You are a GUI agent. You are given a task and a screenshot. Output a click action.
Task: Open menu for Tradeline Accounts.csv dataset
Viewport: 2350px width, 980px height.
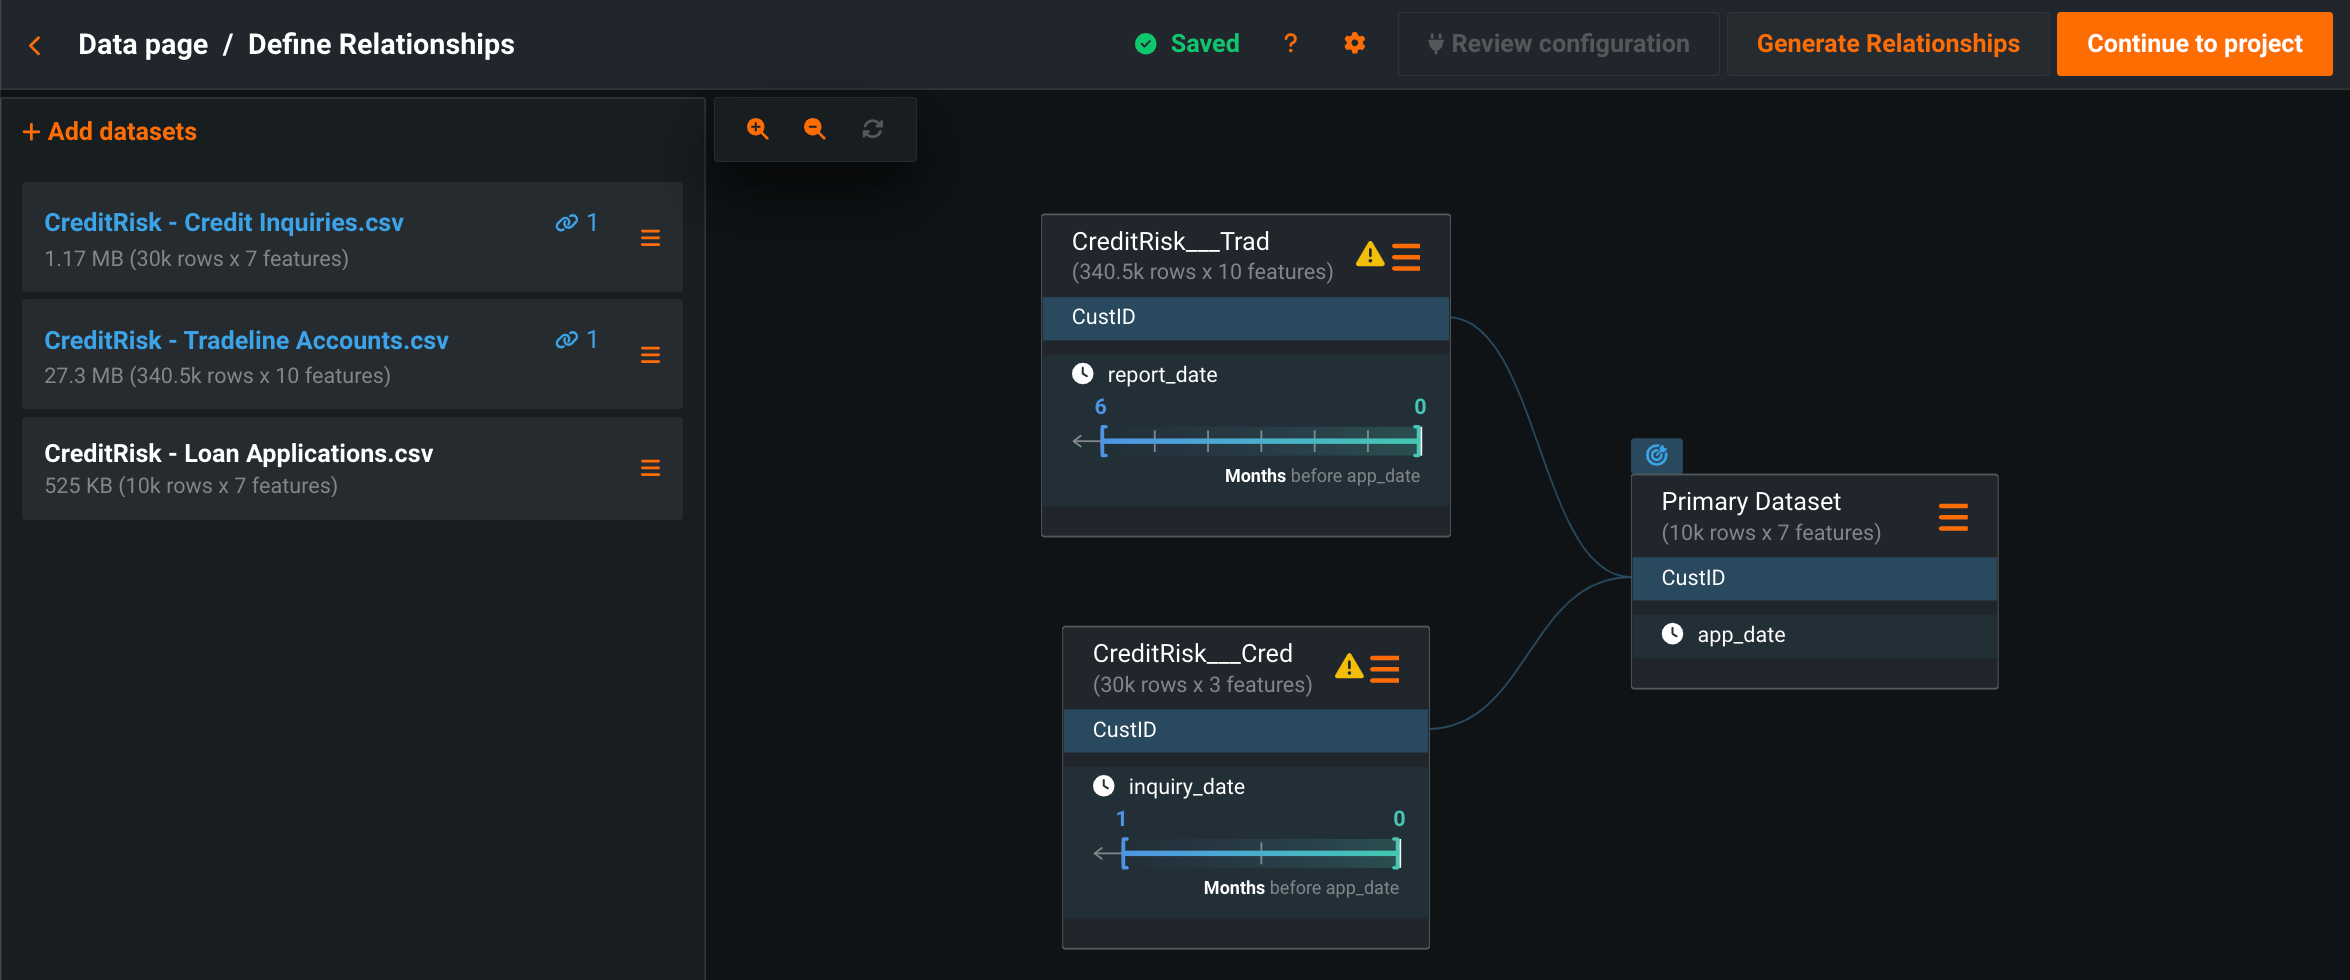650,355
